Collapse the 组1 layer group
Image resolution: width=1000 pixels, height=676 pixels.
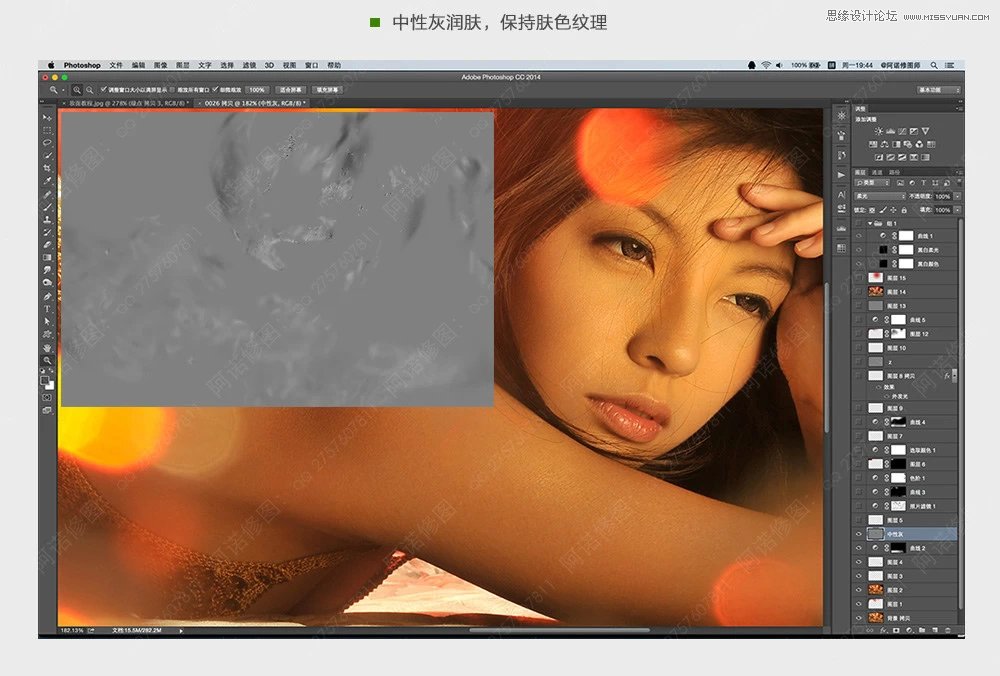pyautogui.click(x=871, y=223)
